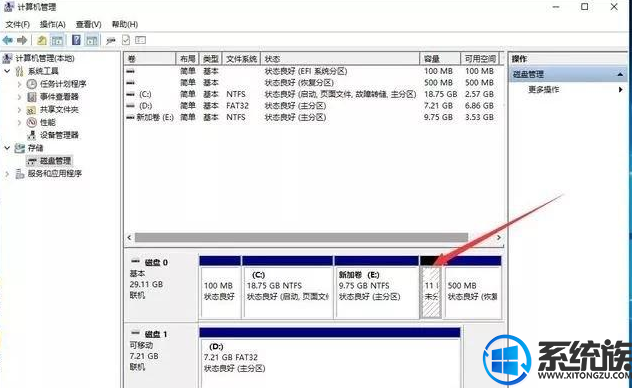Collapse the 磁盘管理 actions section arrow
Viewport: 632px width, 388px height.
pyautogui.click(x=620, y=74)
